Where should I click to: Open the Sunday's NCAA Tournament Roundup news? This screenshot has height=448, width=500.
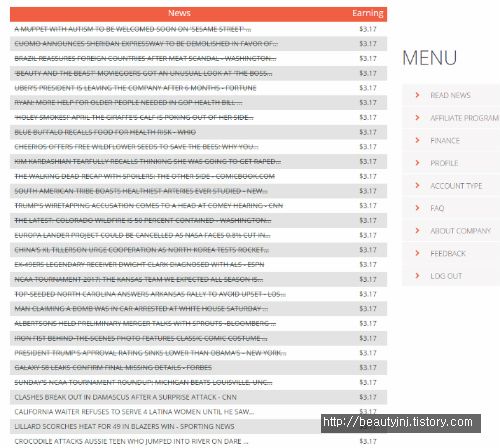pyautogui.click(x=143, y=382)
